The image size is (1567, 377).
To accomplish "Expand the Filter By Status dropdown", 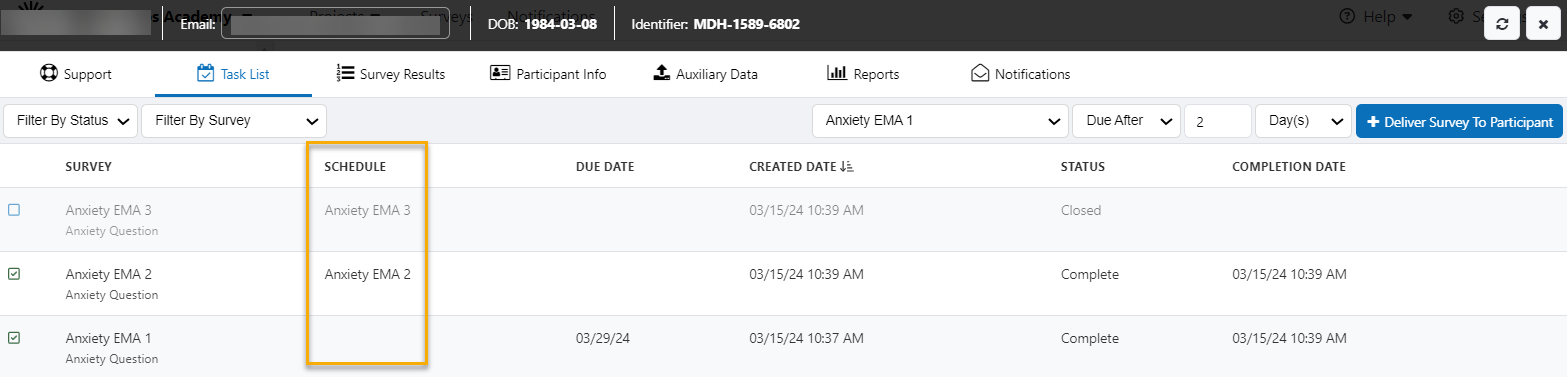I will (71, 121).
